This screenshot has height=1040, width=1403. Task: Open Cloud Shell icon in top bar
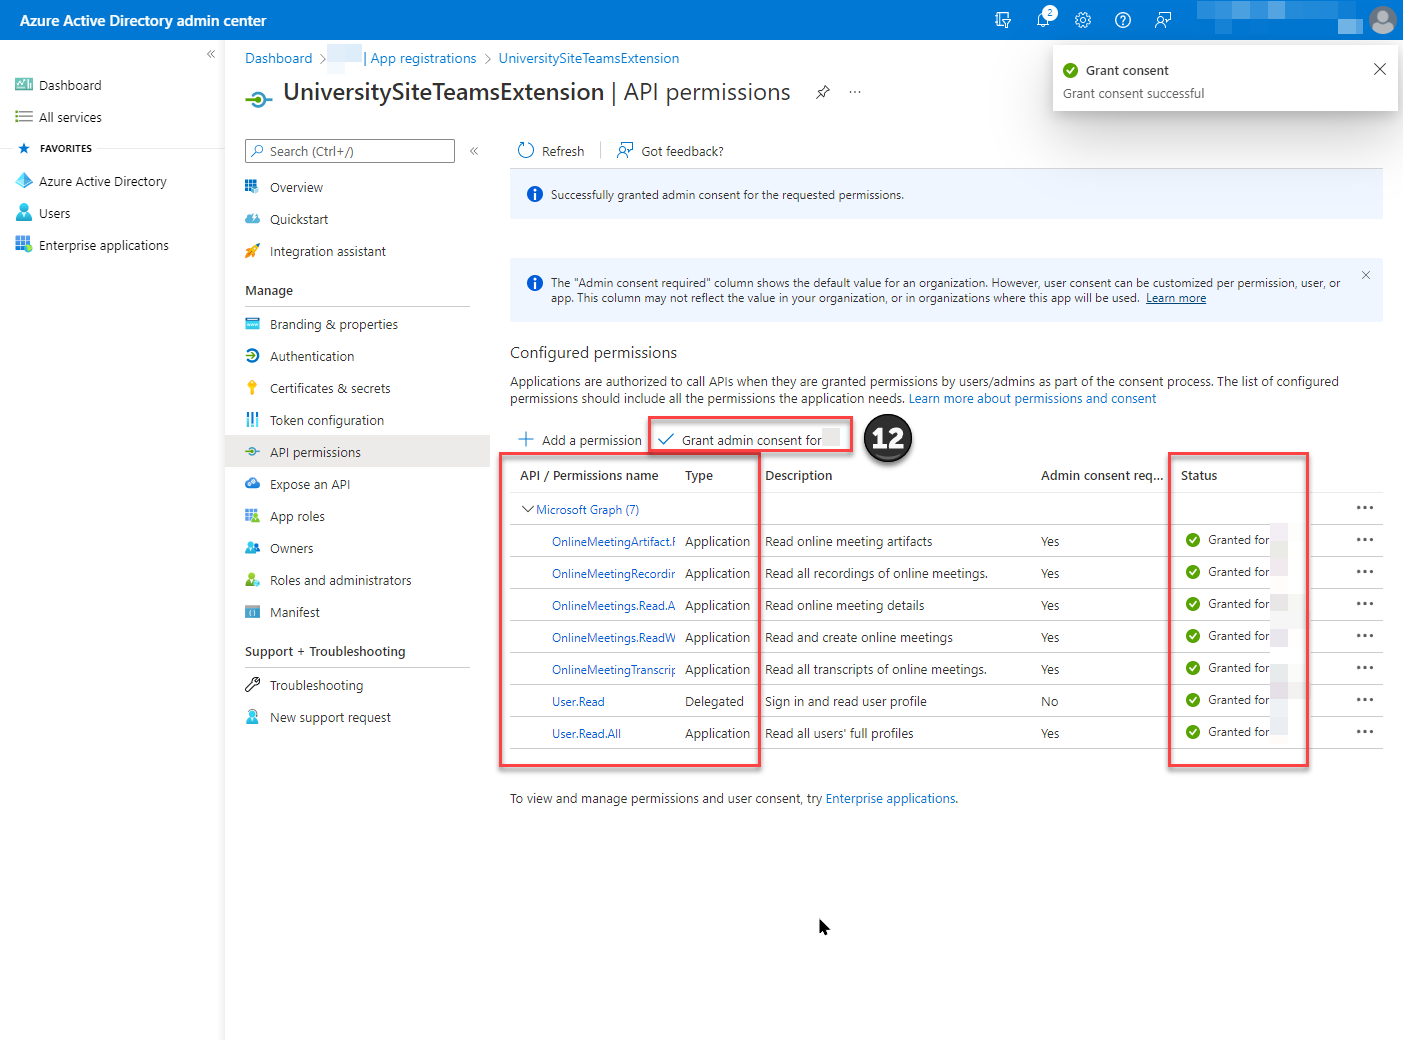1003,20
